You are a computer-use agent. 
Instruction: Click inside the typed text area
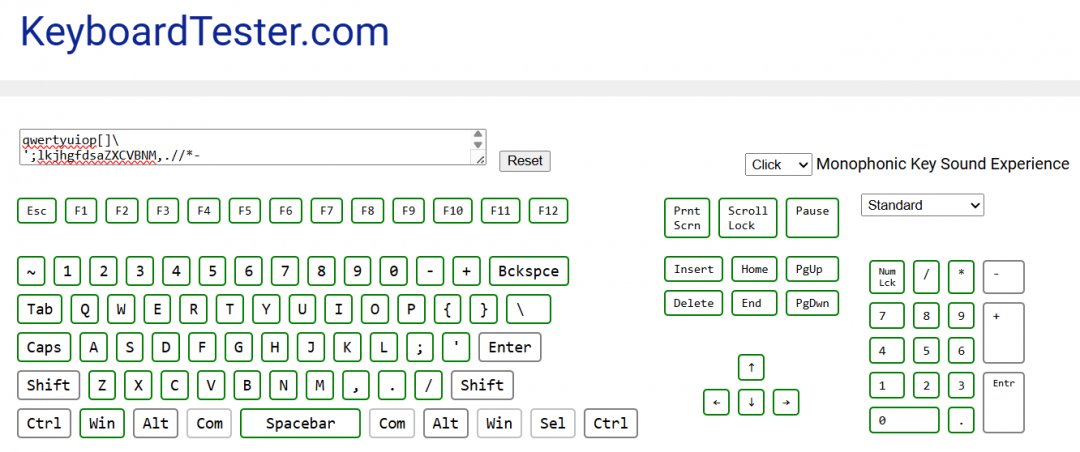coord(240,146)
